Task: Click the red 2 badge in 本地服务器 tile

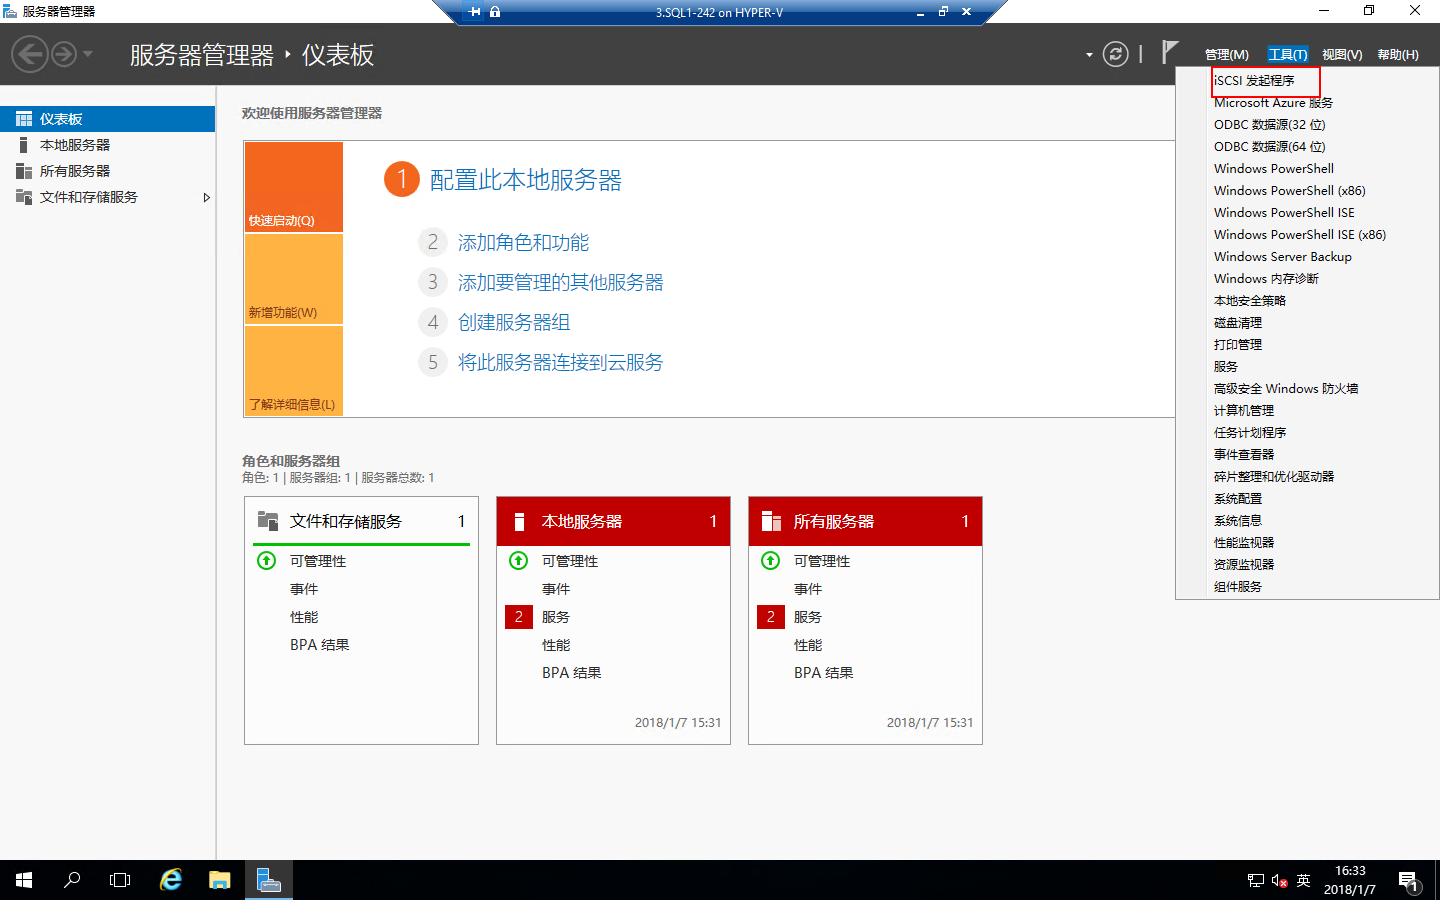Action: pos(519,617)
